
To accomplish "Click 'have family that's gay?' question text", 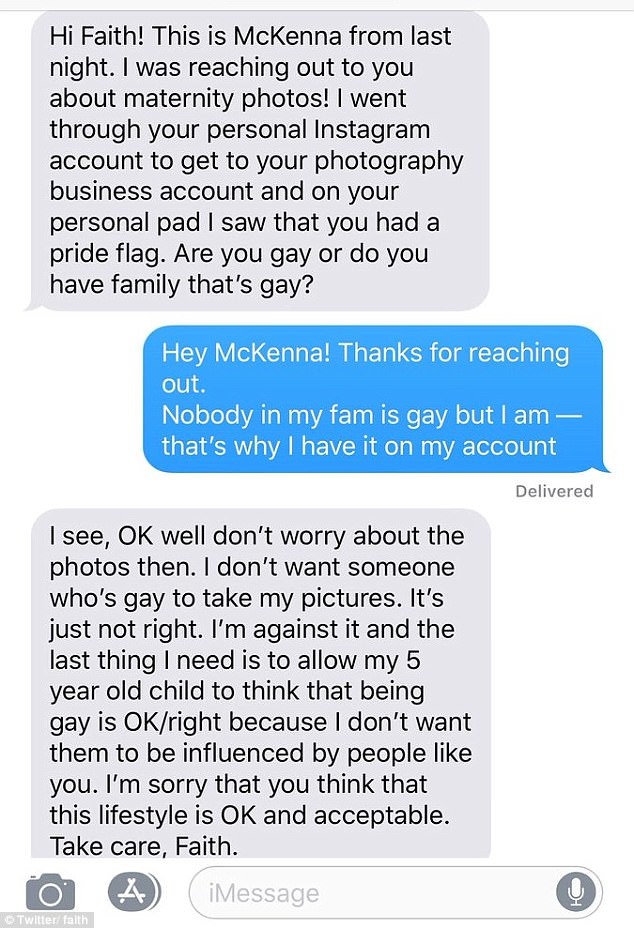I will (x=181, y=285).
